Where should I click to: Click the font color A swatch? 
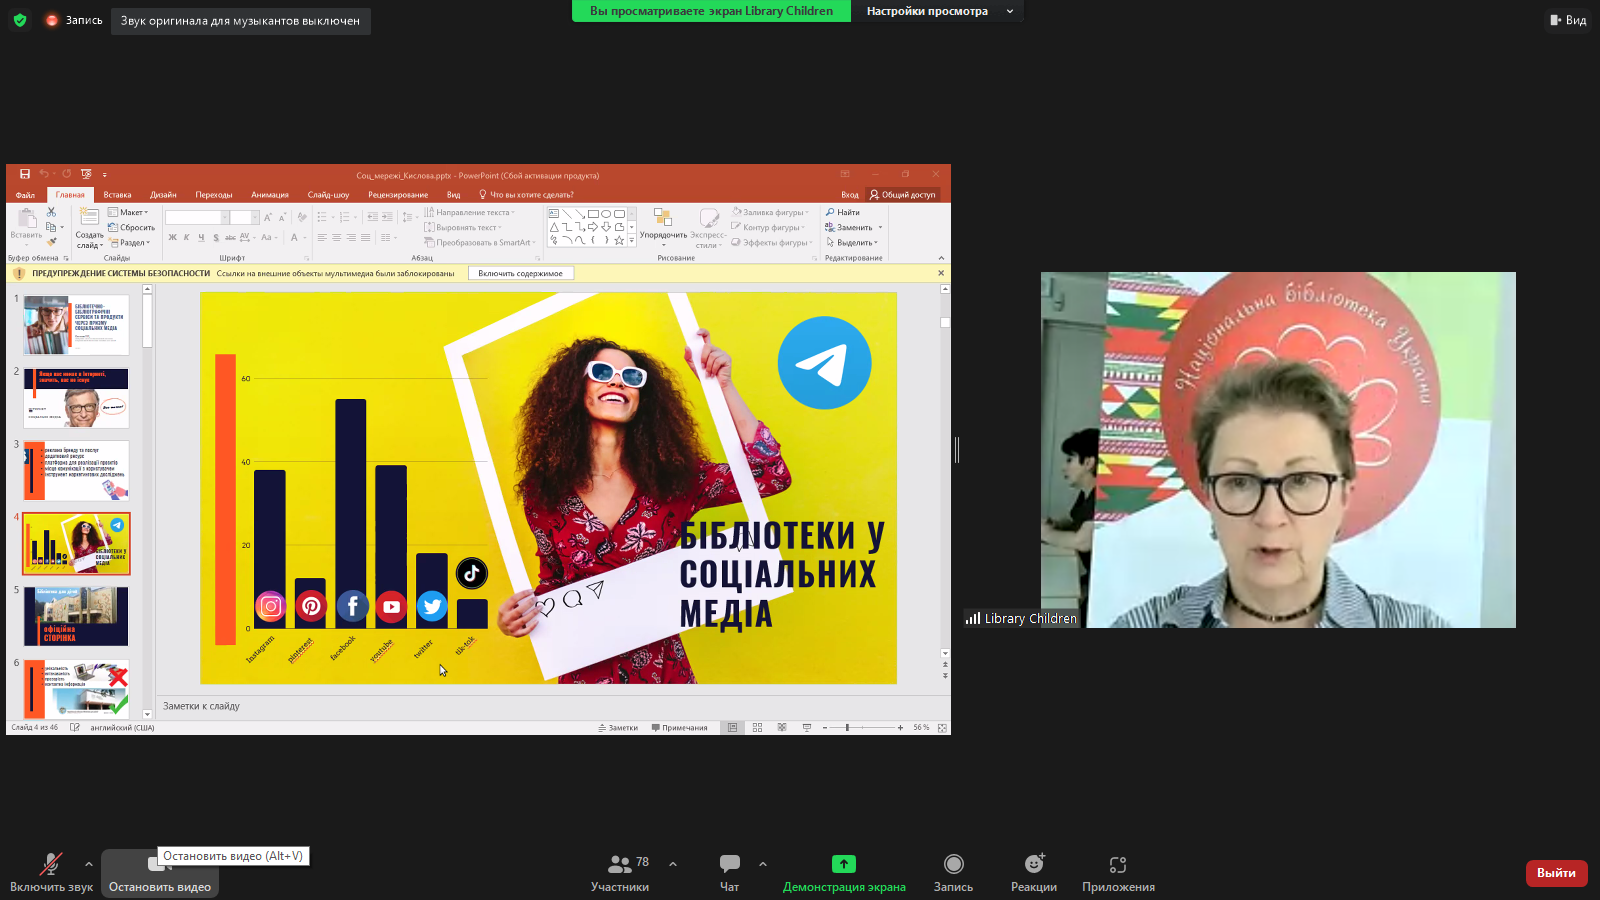[x=294, y=238]
